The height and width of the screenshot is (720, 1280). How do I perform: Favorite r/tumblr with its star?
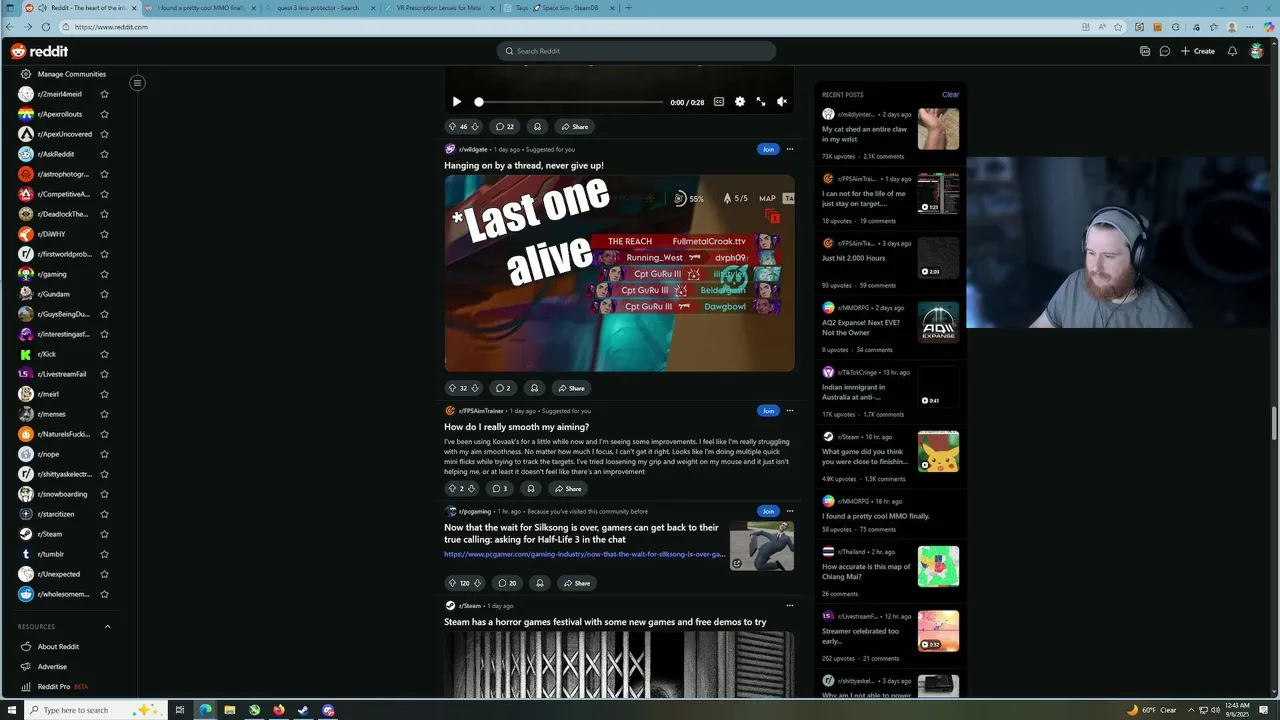click(104, 554)
